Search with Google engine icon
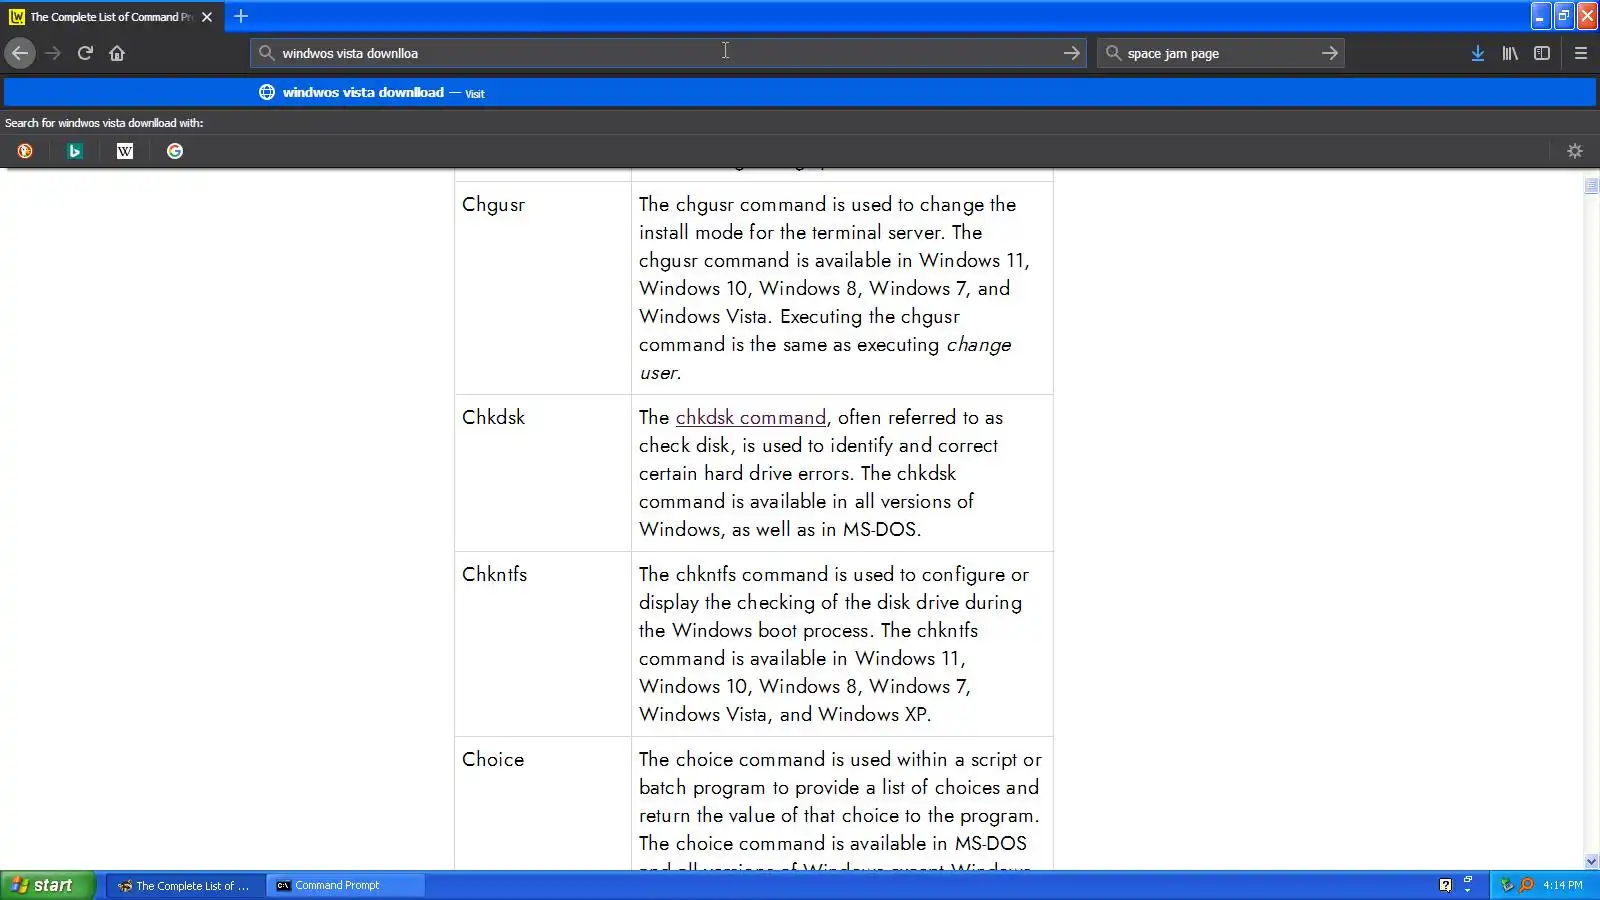Viewport: 1600px width, 900px height. [175, 151]
